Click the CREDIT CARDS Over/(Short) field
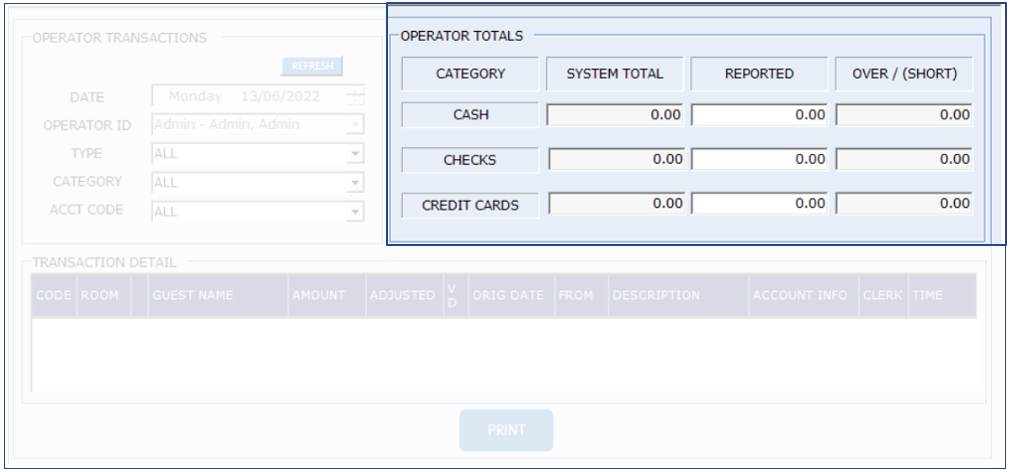Screen dimensions: 1010x472 [x=904, y=204]
